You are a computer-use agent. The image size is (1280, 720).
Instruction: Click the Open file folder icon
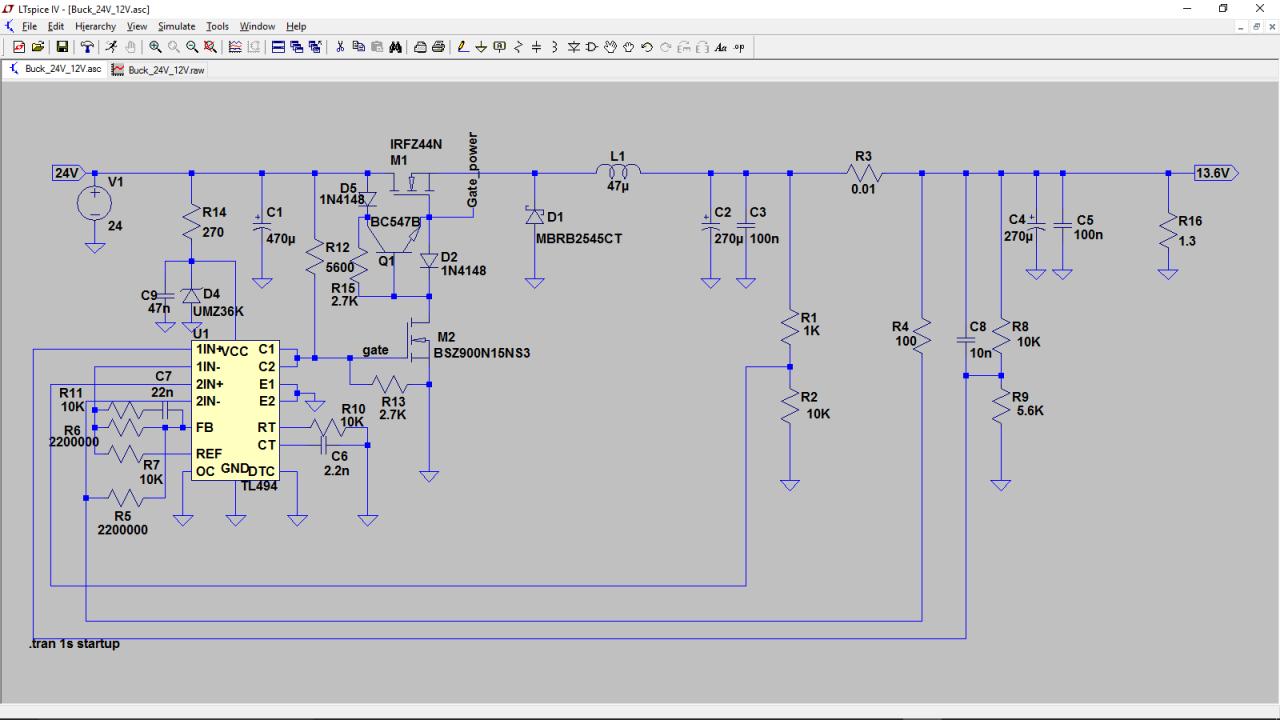click(x=38, y=47)
